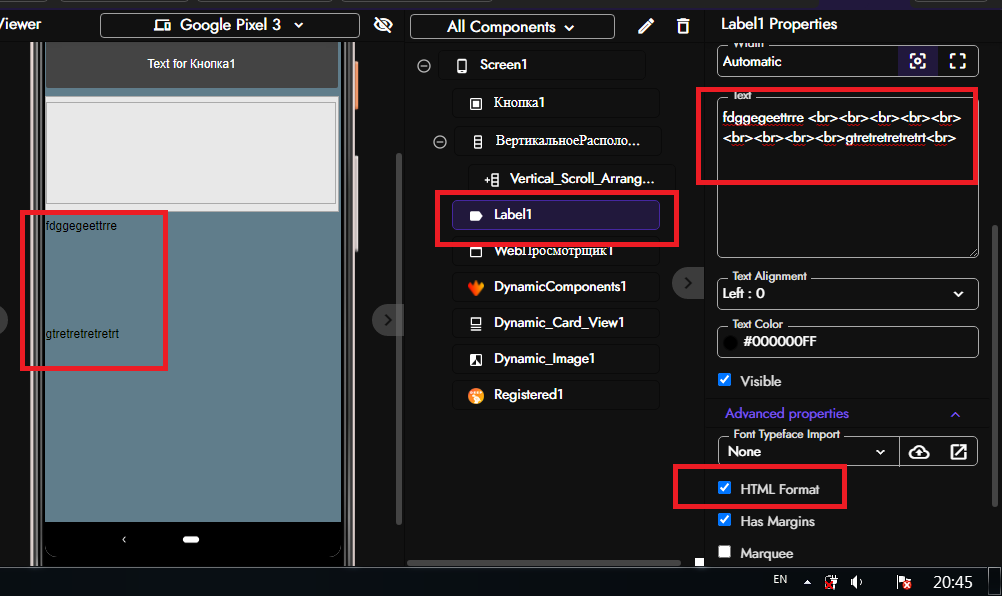Tap the phone preview home pill
The width and height of the screenshot is (1002, 596).
tap(191, 539)
